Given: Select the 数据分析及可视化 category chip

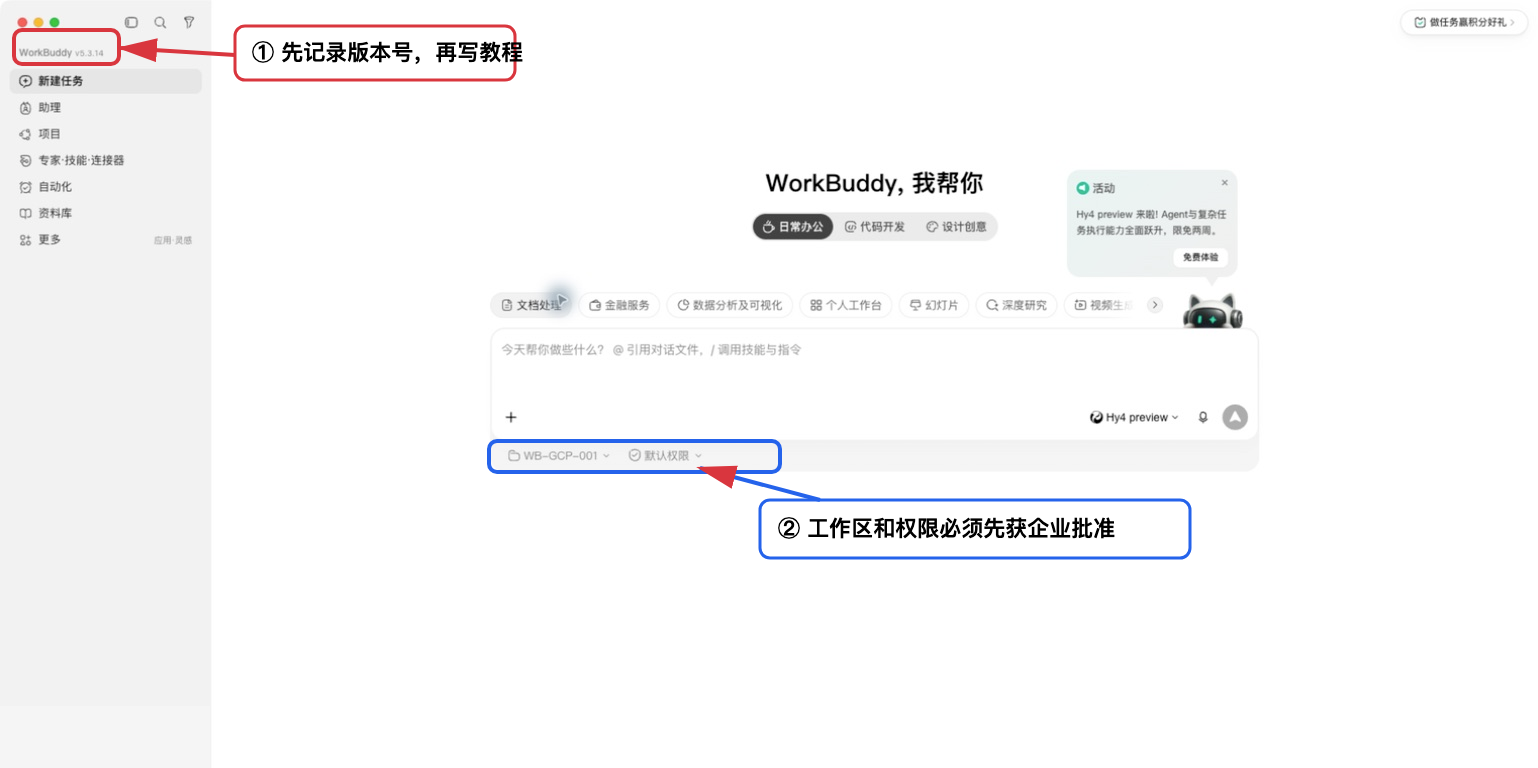Looking at the screenshot, I should (x=730, y=305).
